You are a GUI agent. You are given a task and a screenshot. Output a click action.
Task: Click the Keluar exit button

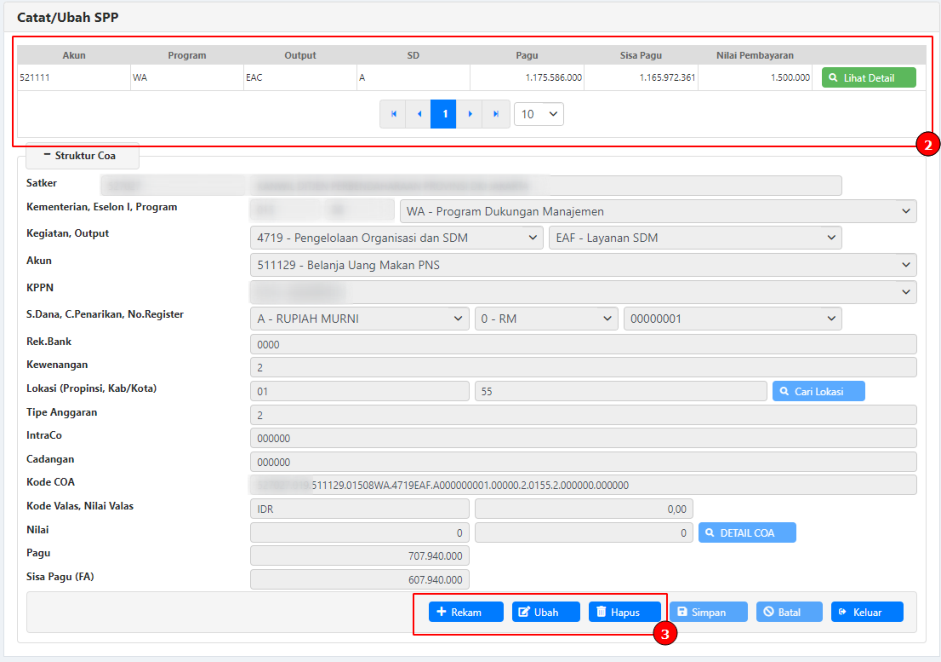click(x=866, y=612)
